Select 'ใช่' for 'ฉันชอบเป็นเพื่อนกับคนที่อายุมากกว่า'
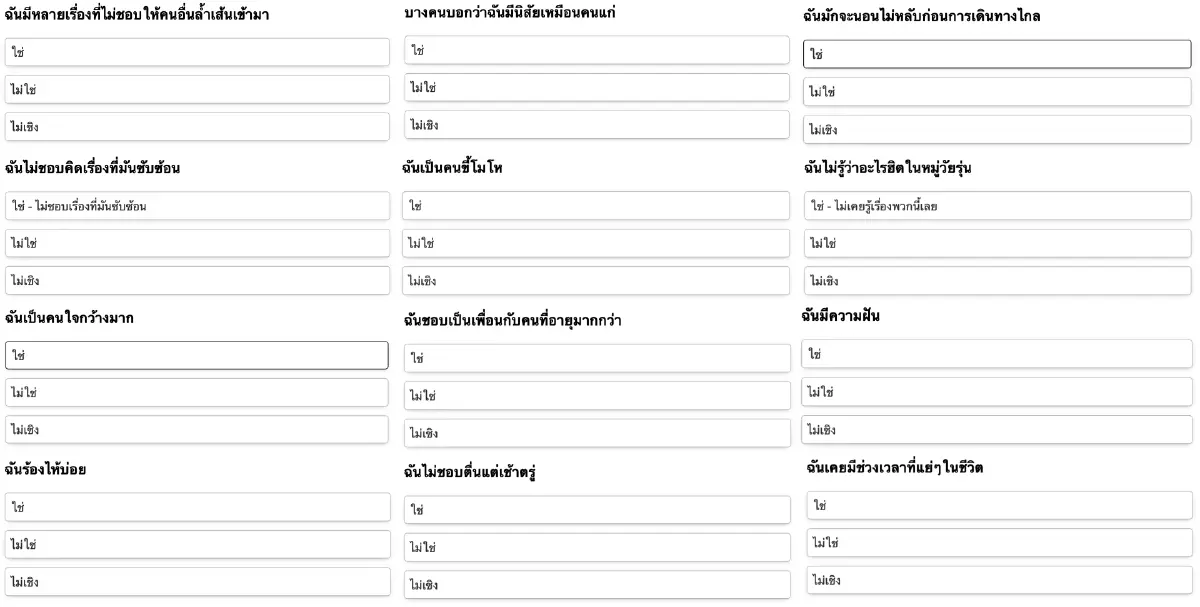Viewport: 1200px width, 607px height. (x=596, y=358)
